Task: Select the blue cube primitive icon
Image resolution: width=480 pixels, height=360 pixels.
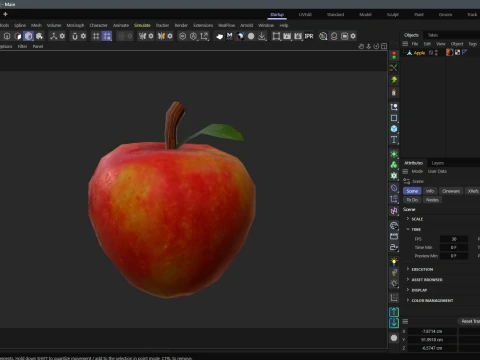Action: pyautogui.click(x=394, y=129)
